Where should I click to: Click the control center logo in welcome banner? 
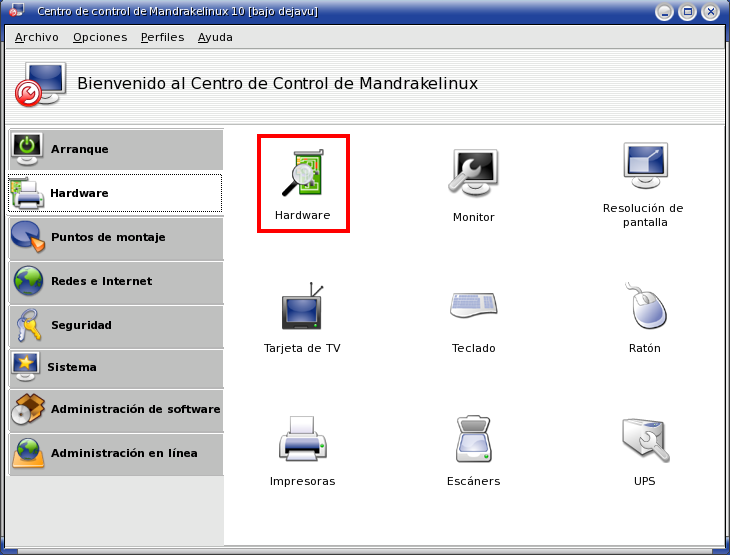coord(41,84)
